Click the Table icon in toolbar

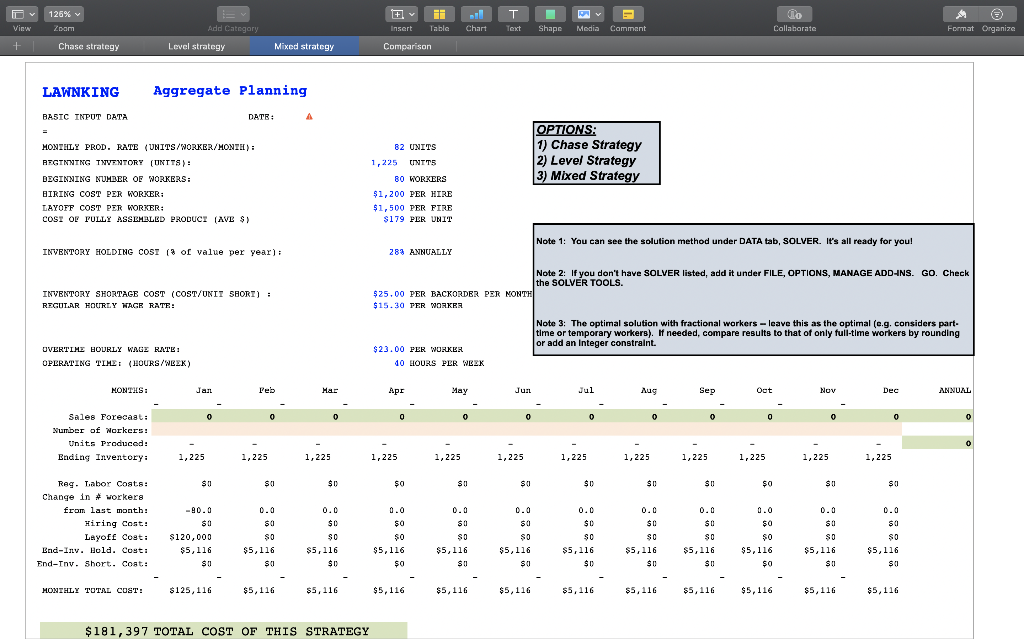(x=439, y=14)
